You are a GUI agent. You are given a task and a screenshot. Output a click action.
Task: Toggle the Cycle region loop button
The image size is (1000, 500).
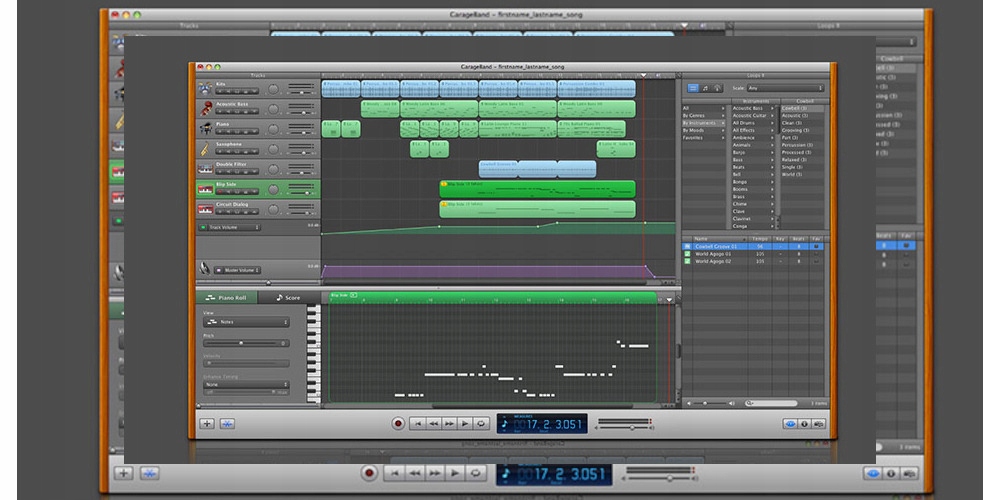pos(482,423)
